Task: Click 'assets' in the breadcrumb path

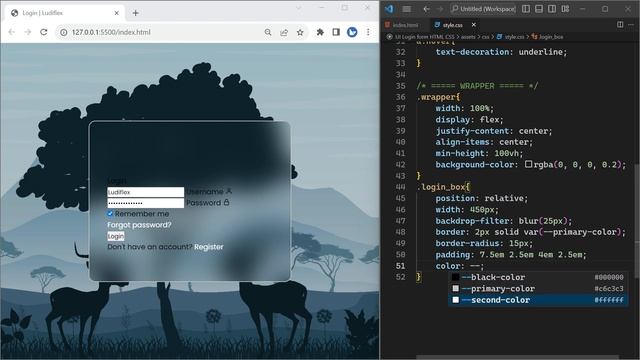Action: coord(468,37)
